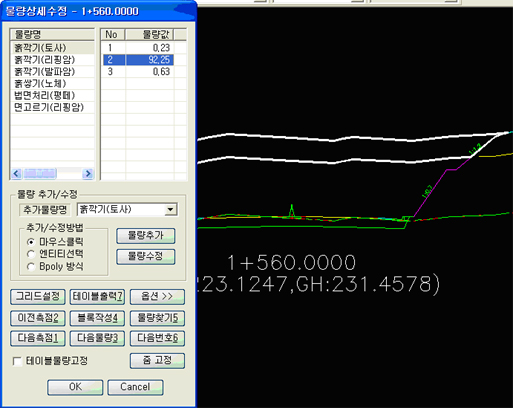
Task: Select 흙깎기(리핑암) in the quantity name list
Action: [x=52, y=60]
